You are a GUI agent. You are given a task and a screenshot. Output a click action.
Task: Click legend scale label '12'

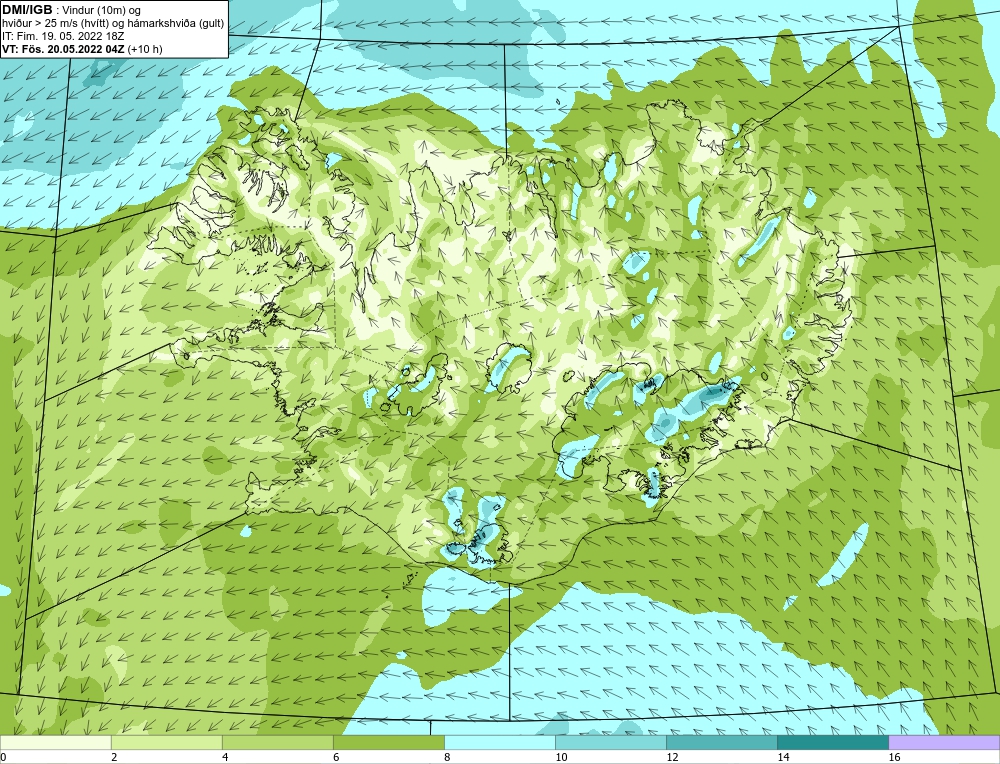672,757
